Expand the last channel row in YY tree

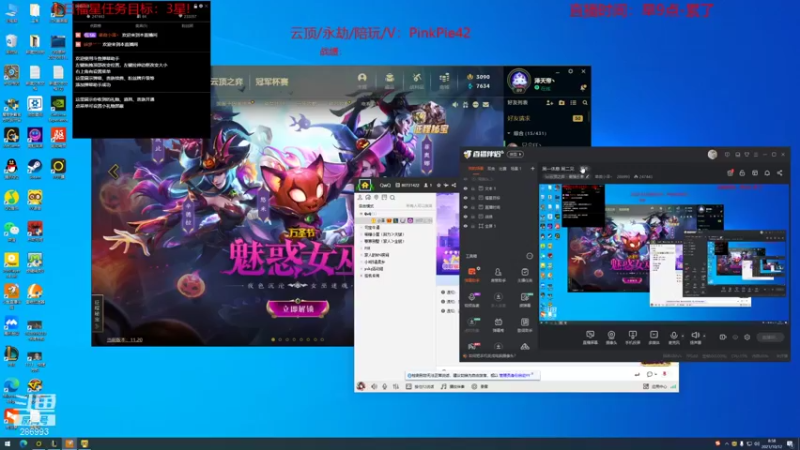click(362, 276)
